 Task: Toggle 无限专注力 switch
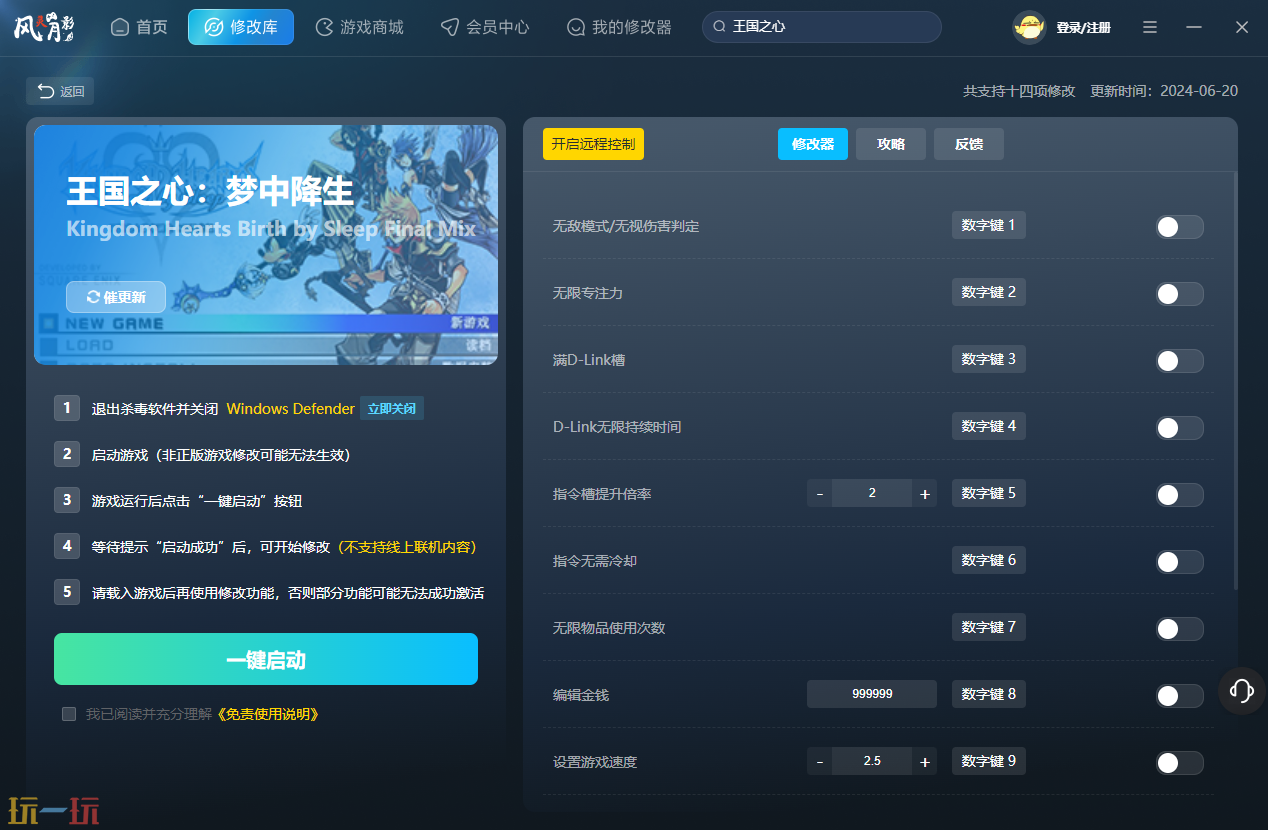click(x=1179, y=294)
